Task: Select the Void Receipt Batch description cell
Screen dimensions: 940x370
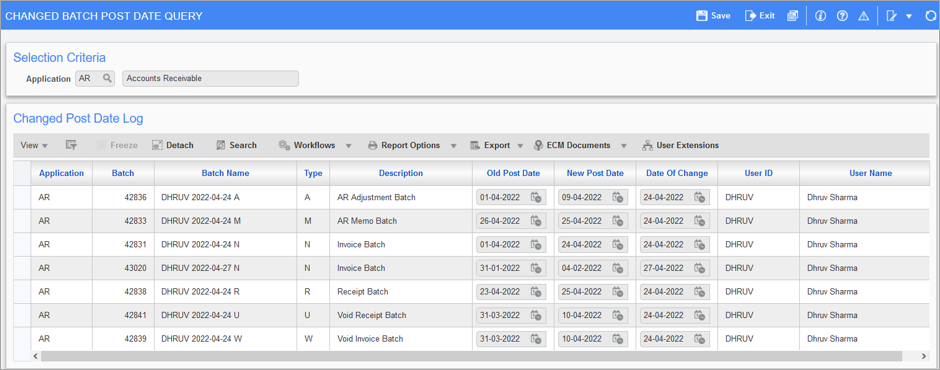Action: pos(400,315)
